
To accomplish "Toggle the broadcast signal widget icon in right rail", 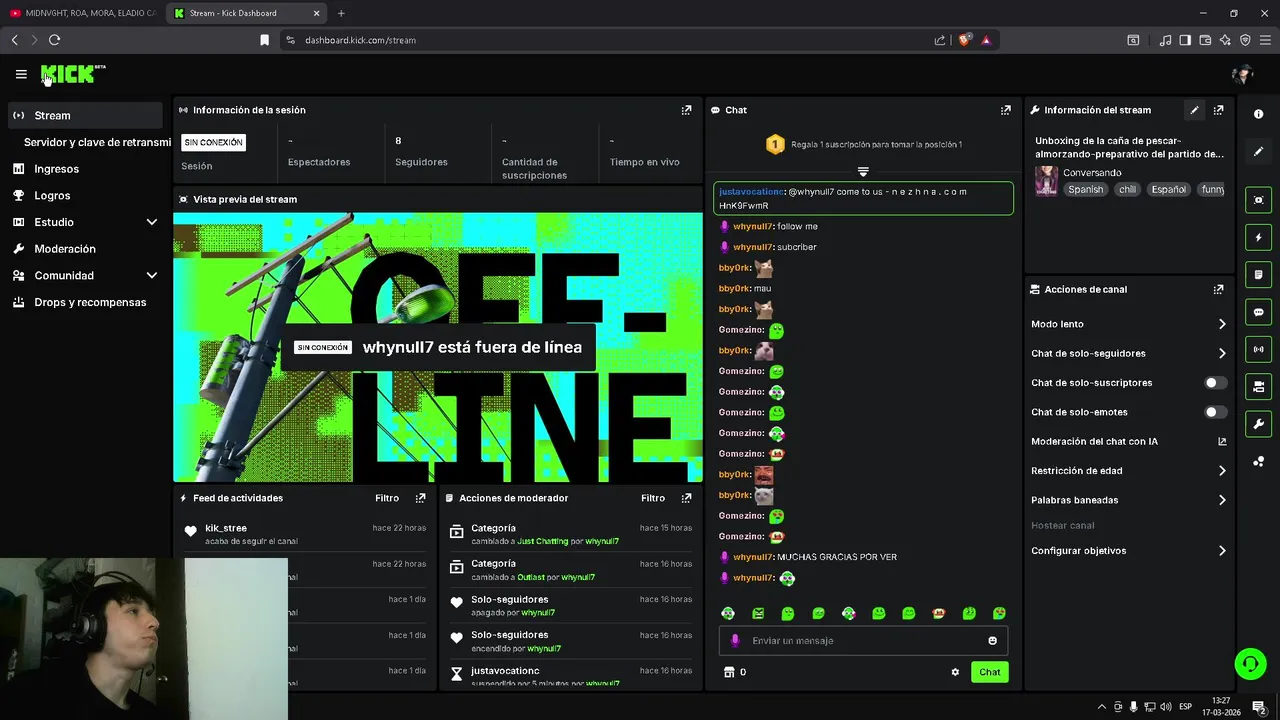I will pos(1258,349).
